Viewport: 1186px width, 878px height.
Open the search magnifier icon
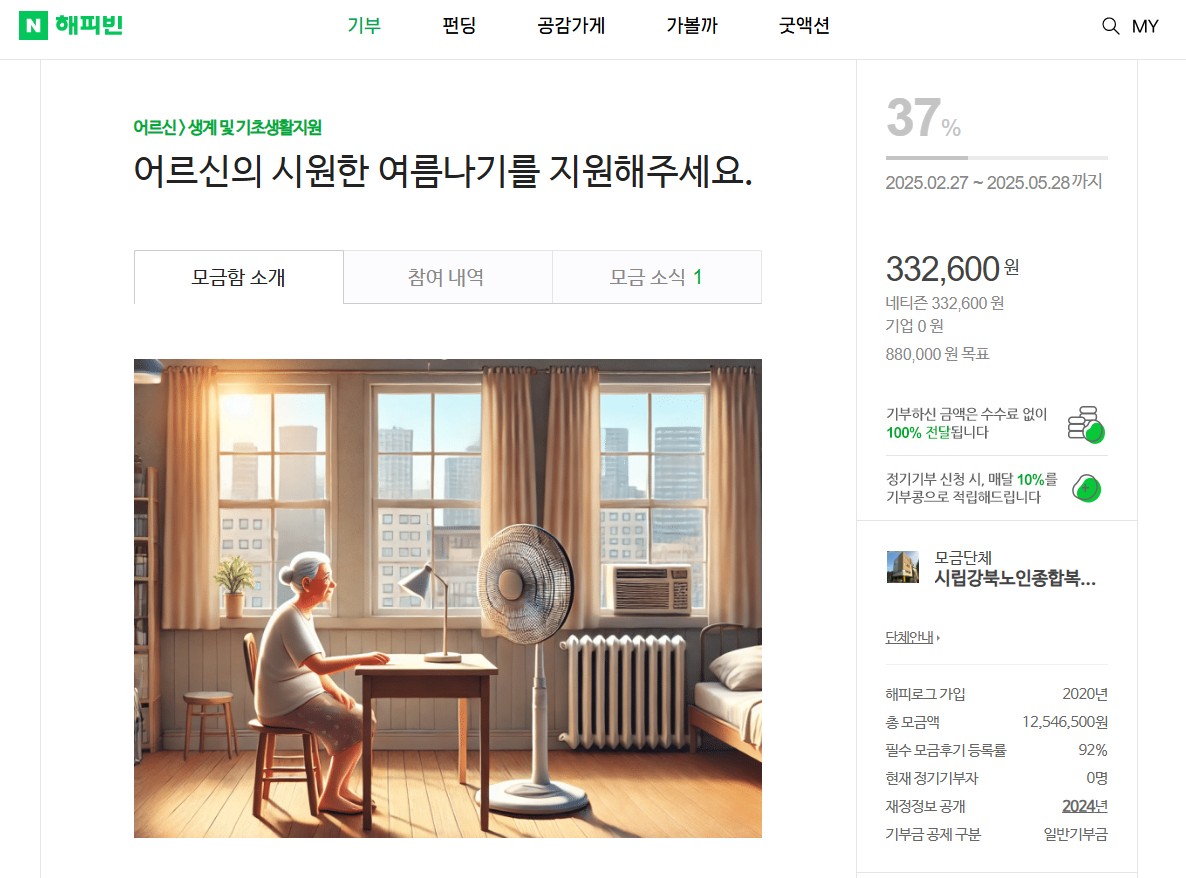pyautogui.click(x=1110, y=26)
